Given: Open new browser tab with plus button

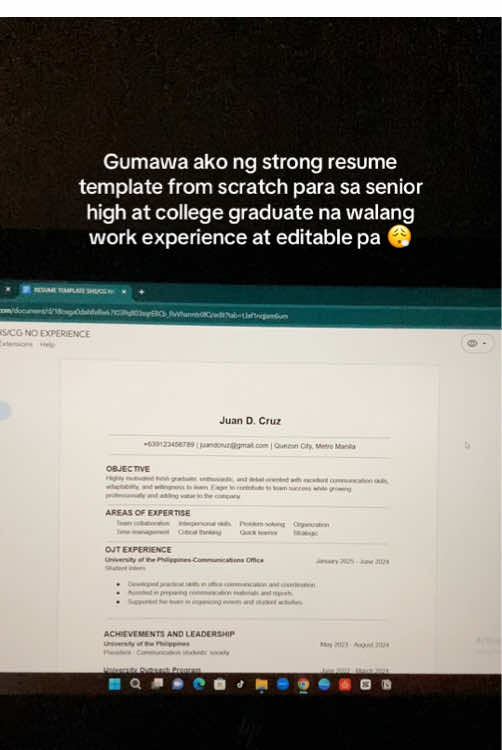Looking at the screenshot, I should click(x=141, y=291).
